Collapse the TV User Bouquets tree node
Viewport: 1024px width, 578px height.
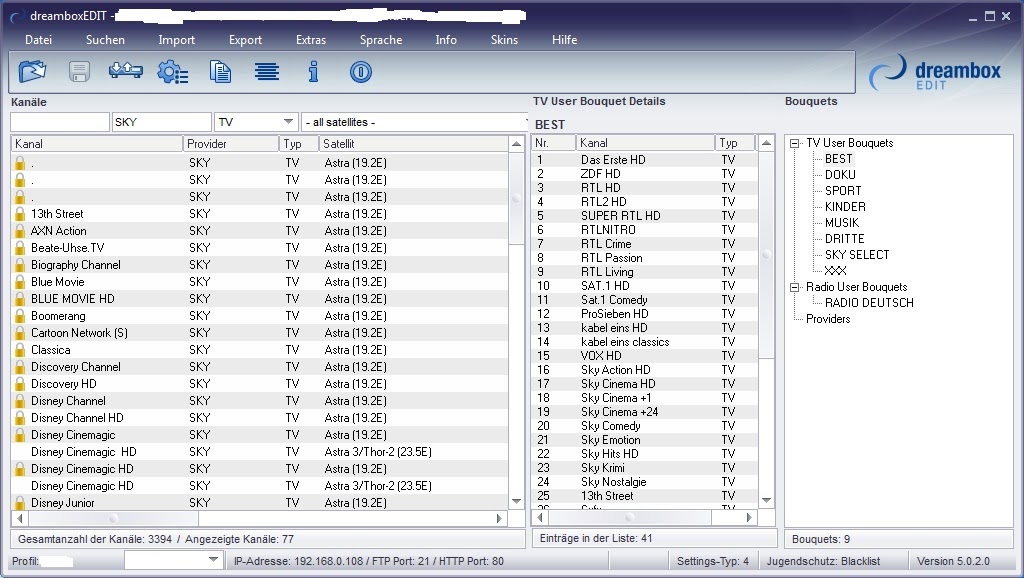pos(794,143)
